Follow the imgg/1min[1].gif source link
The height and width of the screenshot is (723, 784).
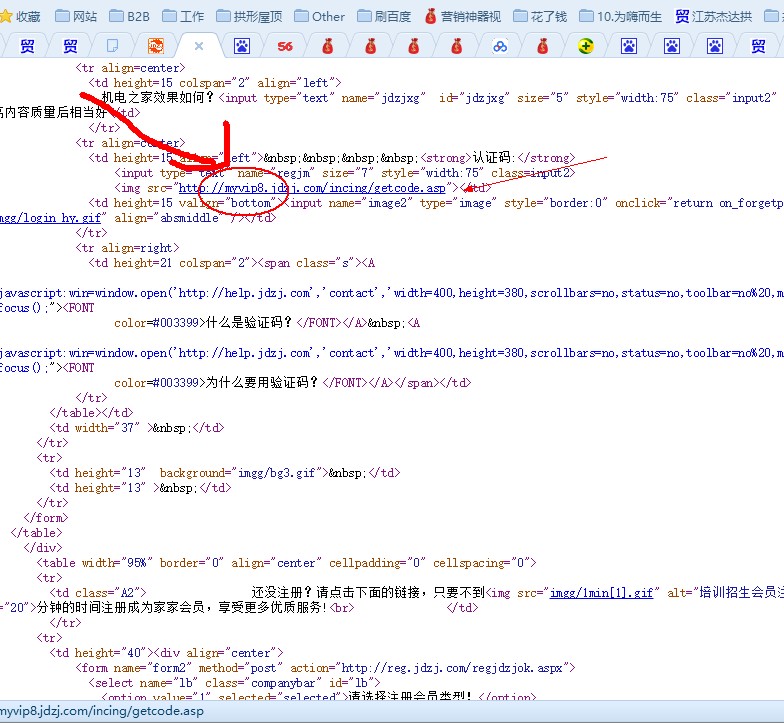[601, 593]
